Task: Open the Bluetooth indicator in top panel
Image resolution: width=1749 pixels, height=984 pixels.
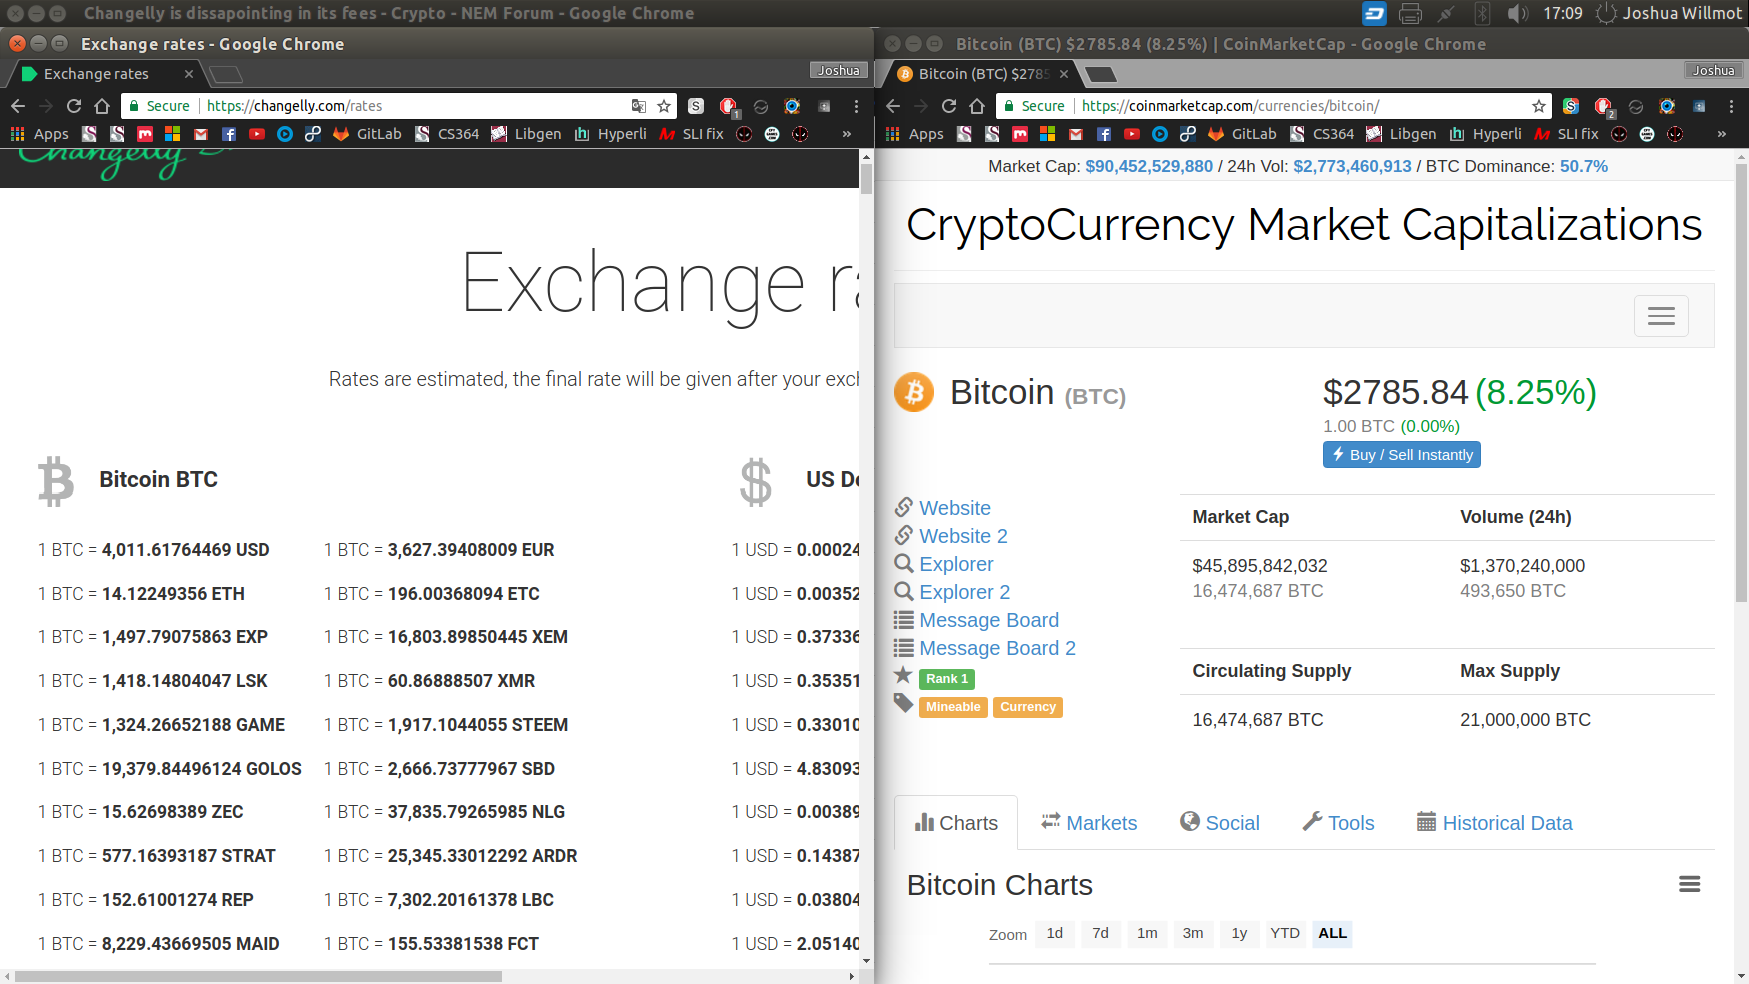Action: coord(1482,13)
